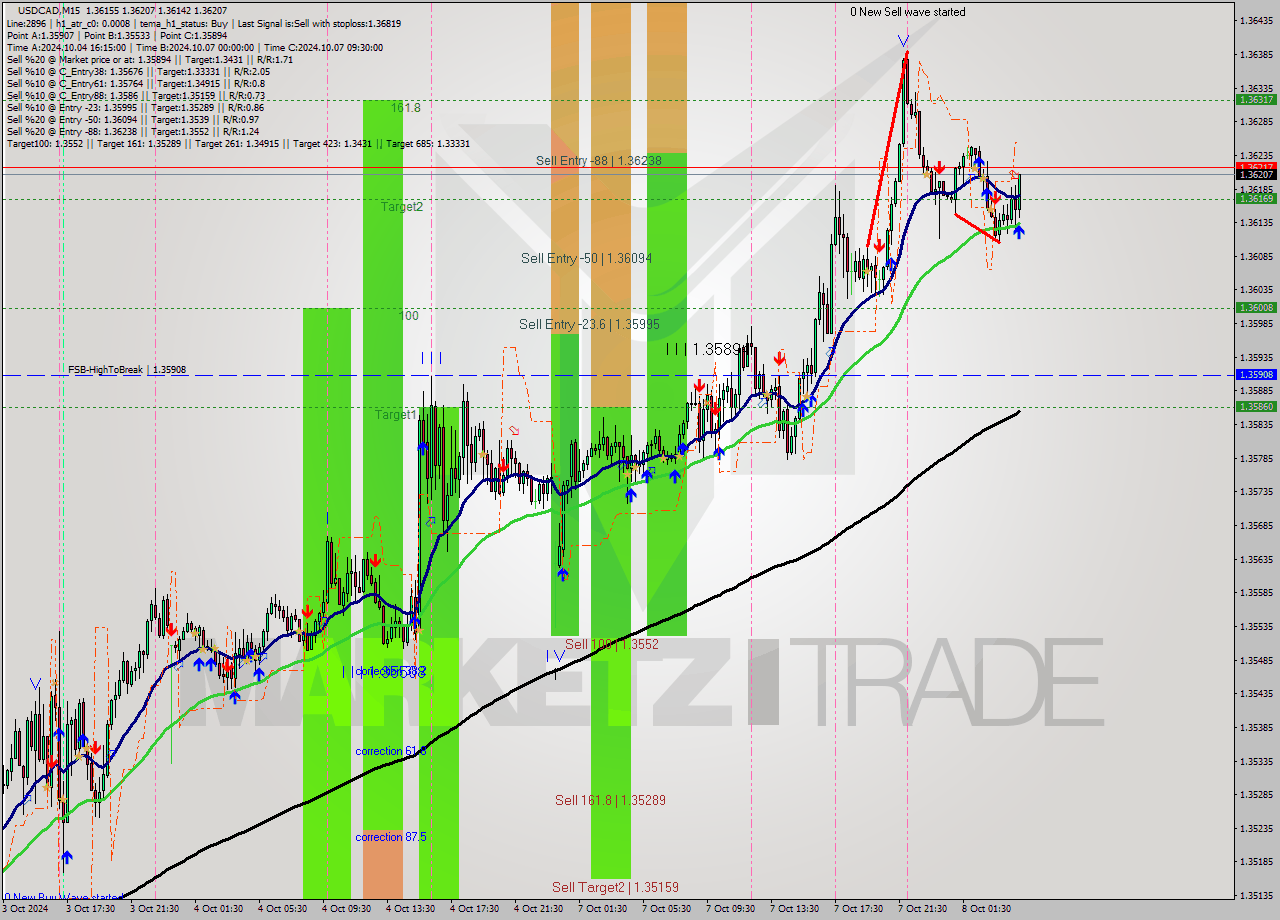Click the 1.35685 price axis value
The image size is (1280, 920).
tap(1256, 525)
